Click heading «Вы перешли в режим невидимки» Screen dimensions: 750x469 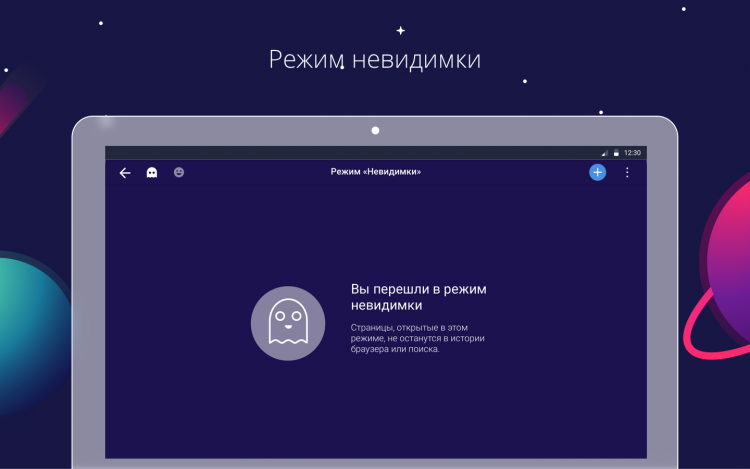click(x=419, y=297)
